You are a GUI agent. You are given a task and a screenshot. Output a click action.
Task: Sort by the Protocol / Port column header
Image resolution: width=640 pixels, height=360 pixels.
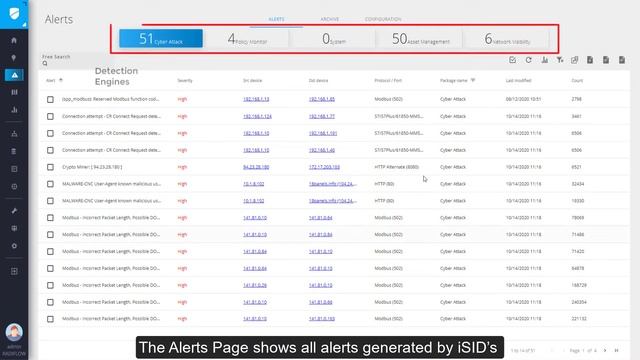[x=388, y=81]
